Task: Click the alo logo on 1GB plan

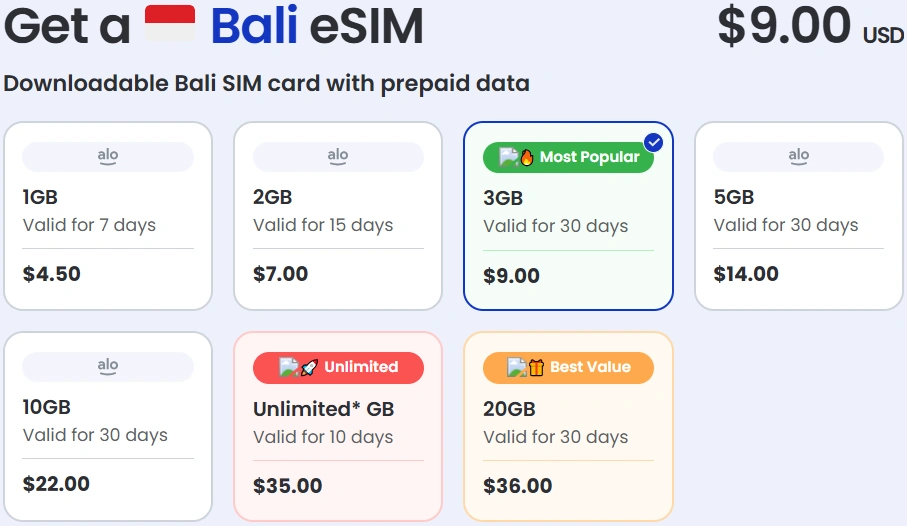Action: click(108, 156)
